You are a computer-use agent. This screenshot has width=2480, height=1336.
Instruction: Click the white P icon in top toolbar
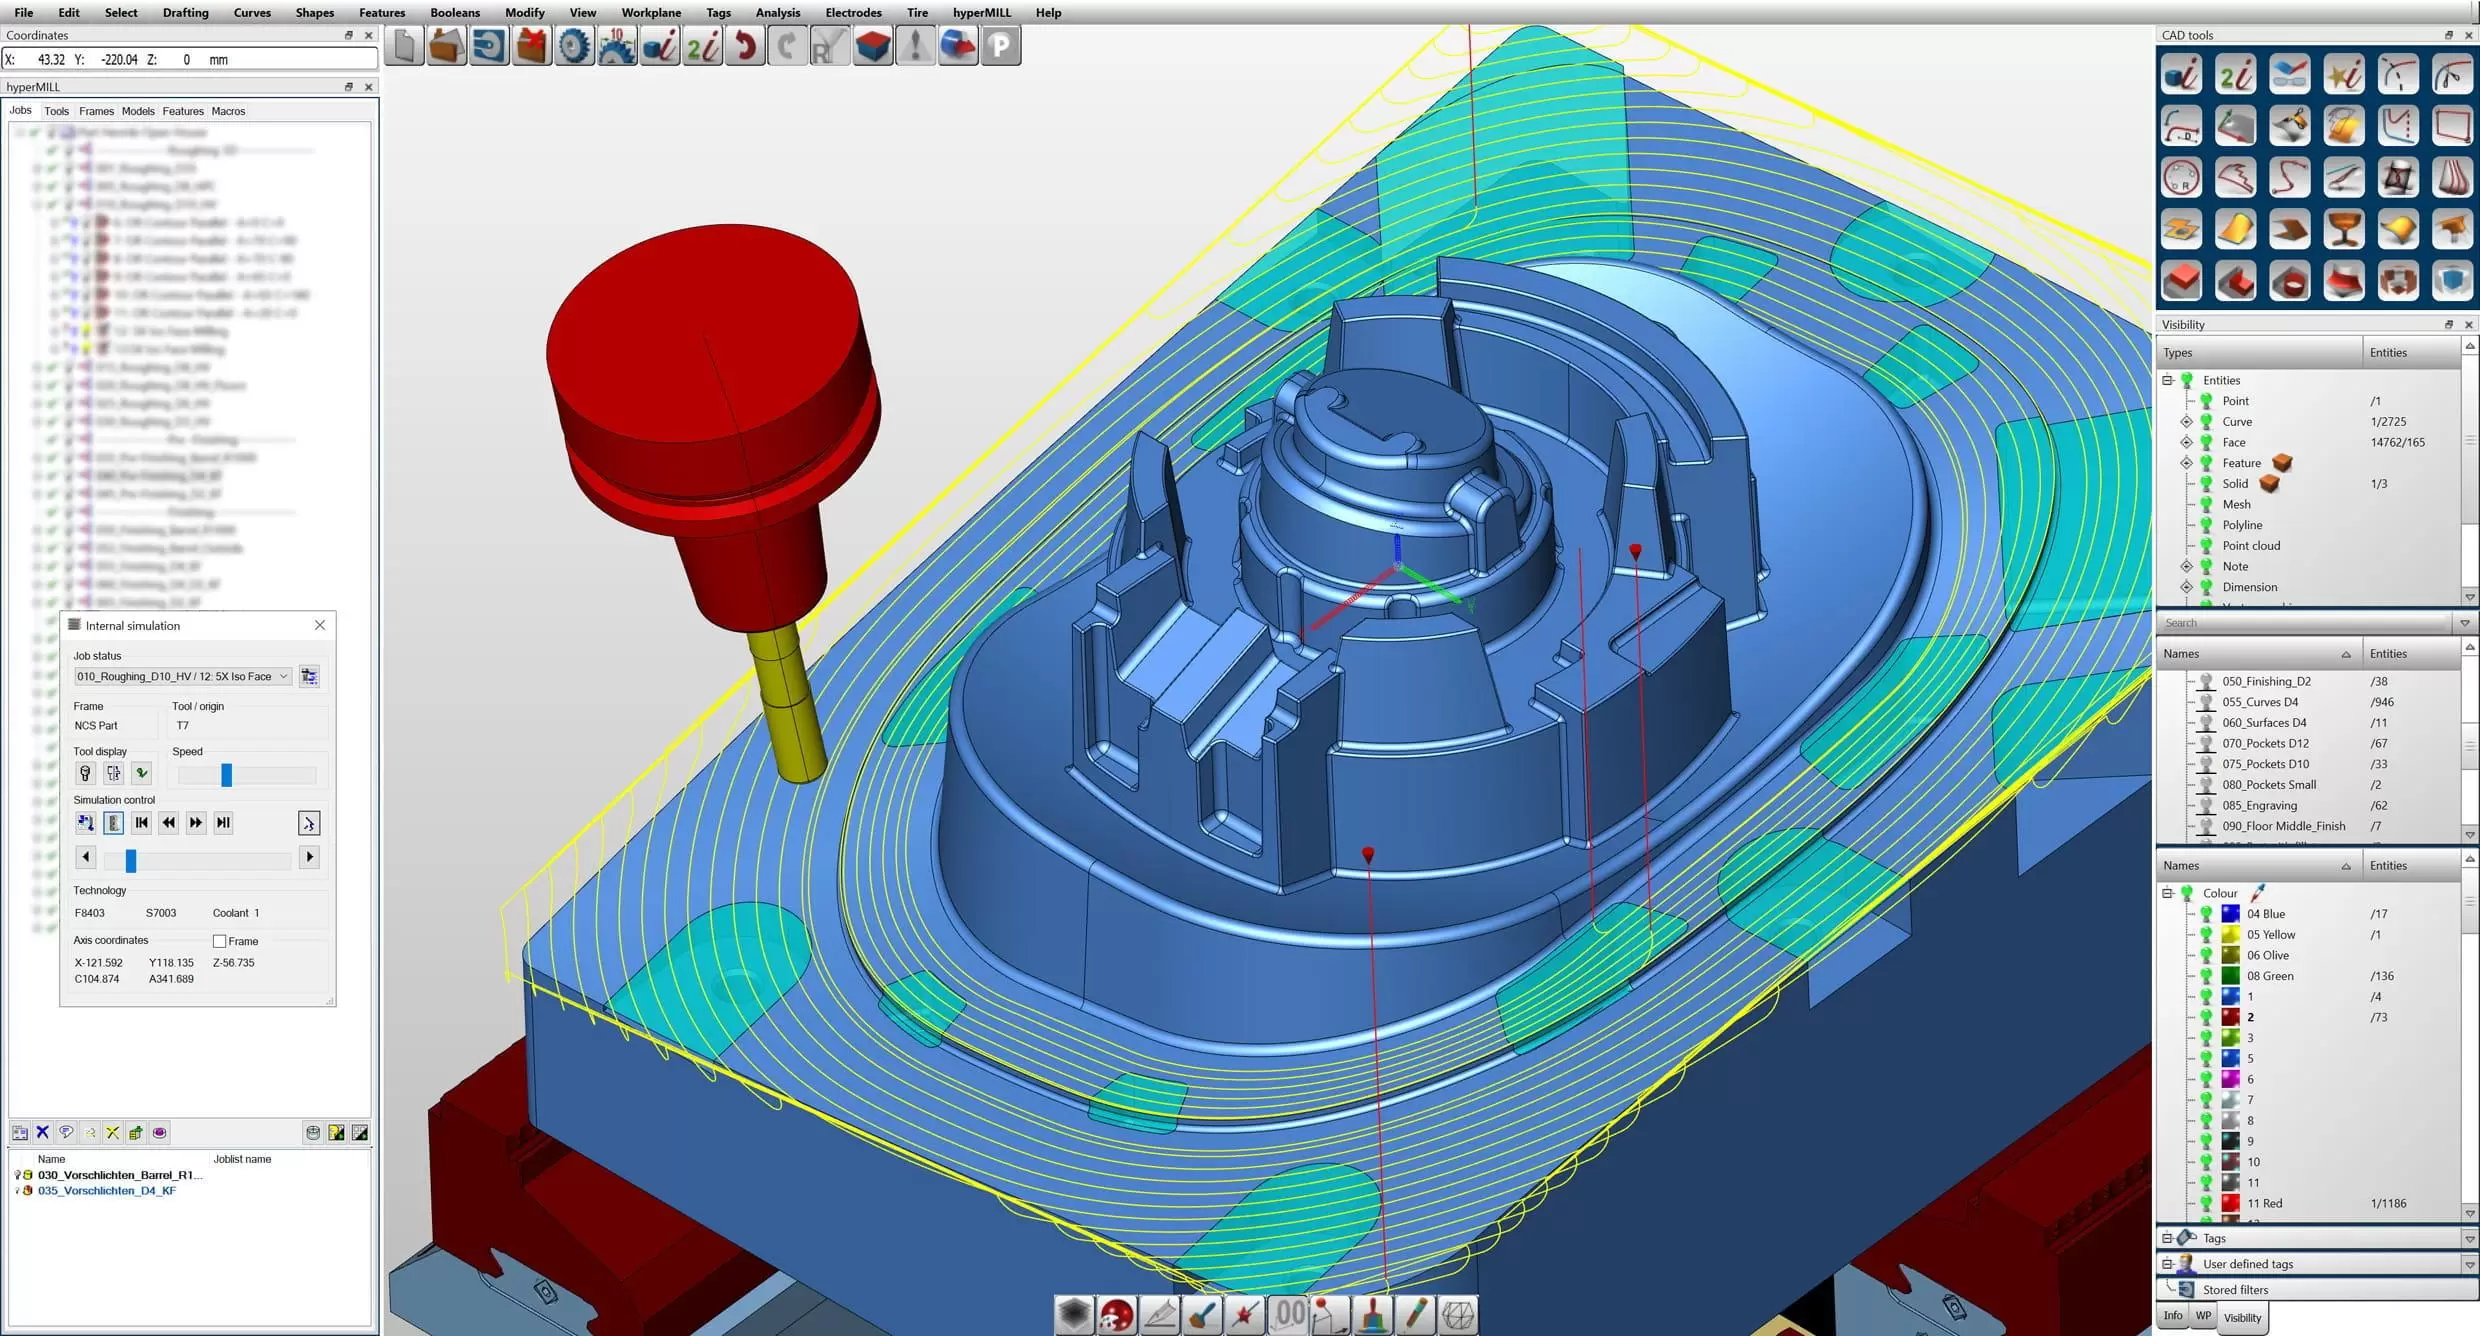1000,46
